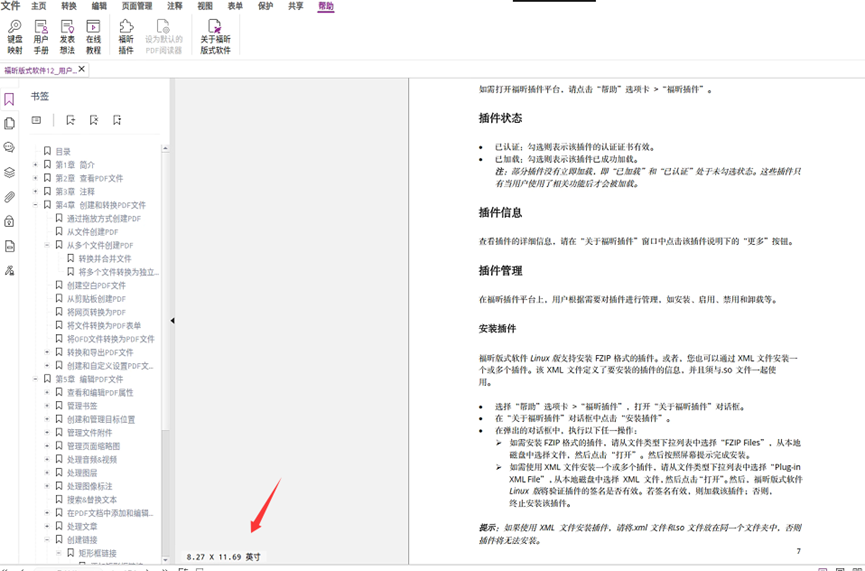
Task: Collapse the 第5章 编辑PDF文件 bookmark
Action: tap(35, 380)
